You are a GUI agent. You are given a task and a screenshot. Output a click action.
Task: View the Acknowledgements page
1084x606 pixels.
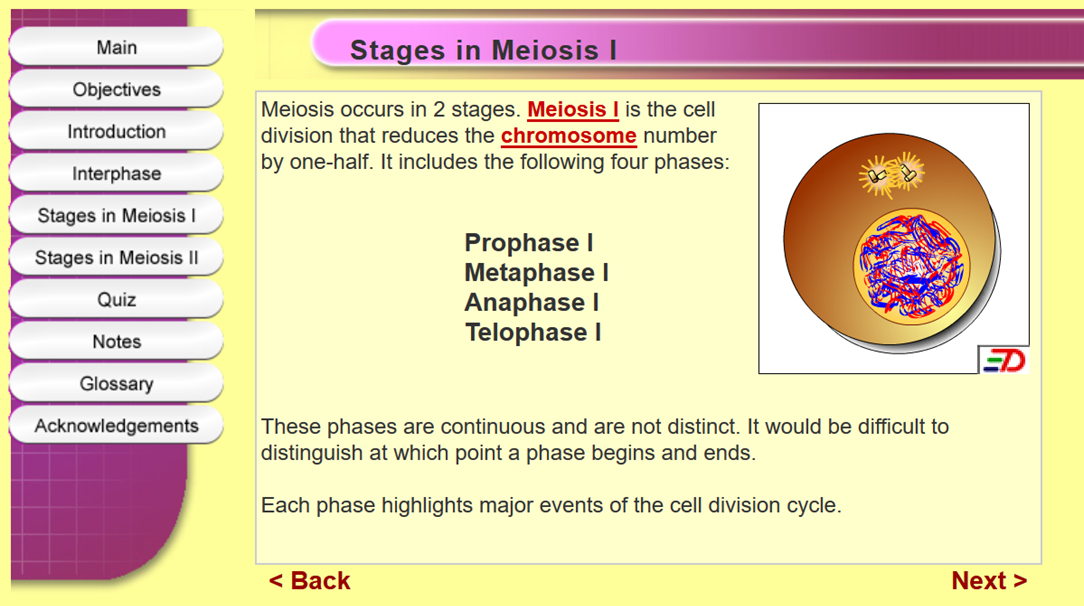(116, 426)
